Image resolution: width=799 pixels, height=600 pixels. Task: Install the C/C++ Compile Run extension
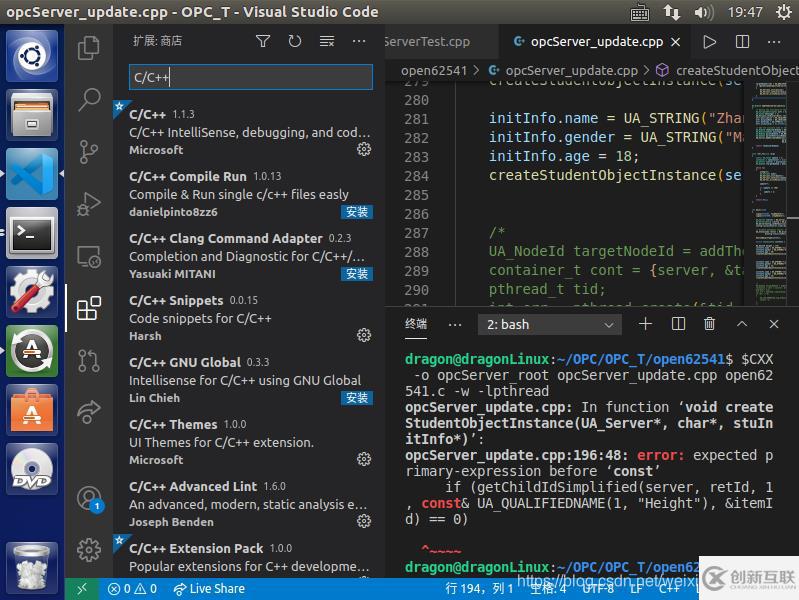[x=357, y=212]
